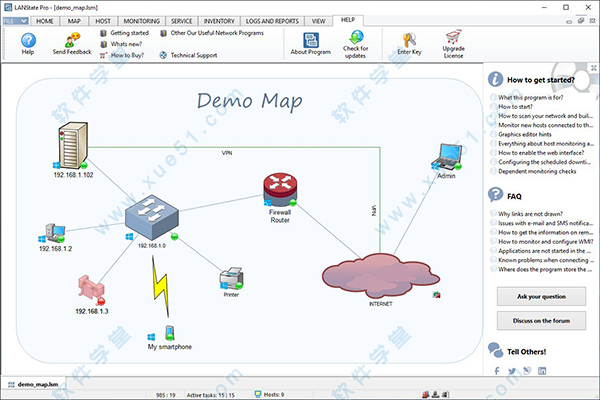
Task: Open Send Feedback
Action: coord(72,44)
